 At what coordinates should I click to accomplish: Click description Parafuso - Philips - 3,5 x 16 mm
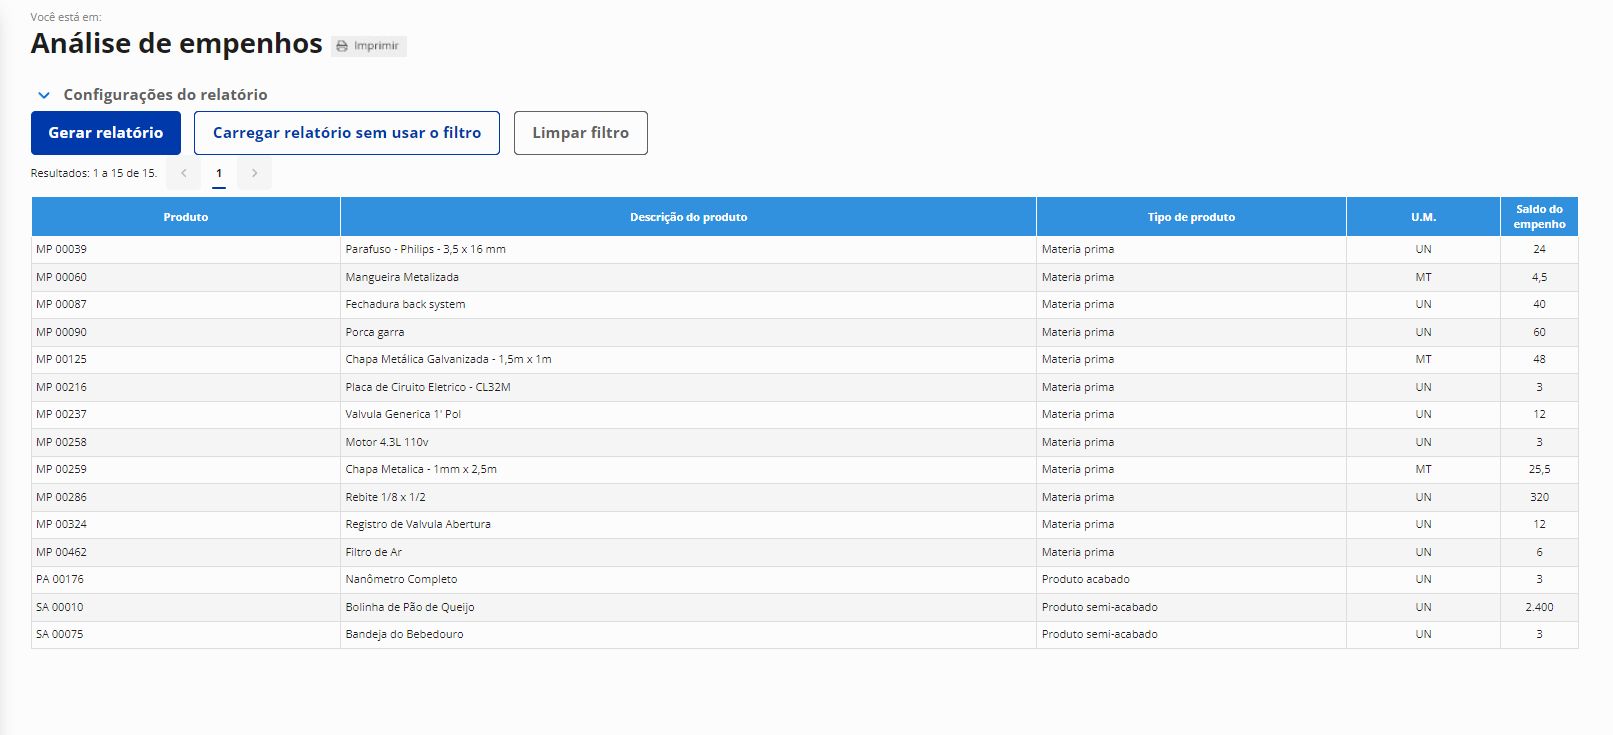[x=425, y=249]
